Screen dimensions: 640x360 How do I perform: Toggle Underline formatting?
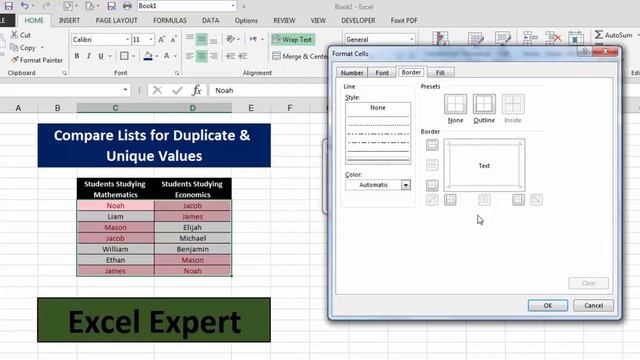[101, 56]
